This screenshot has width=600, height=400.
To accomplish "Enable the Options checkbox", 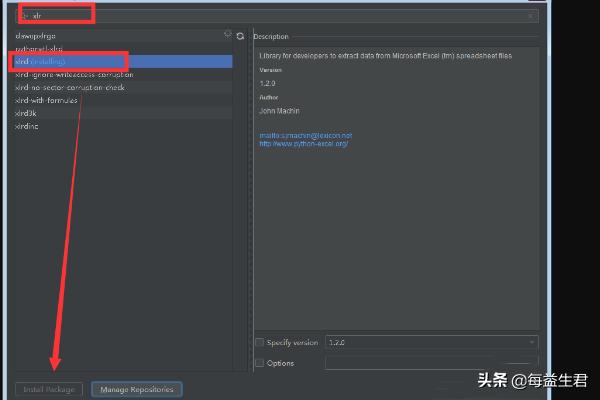I will click(260, 363).
